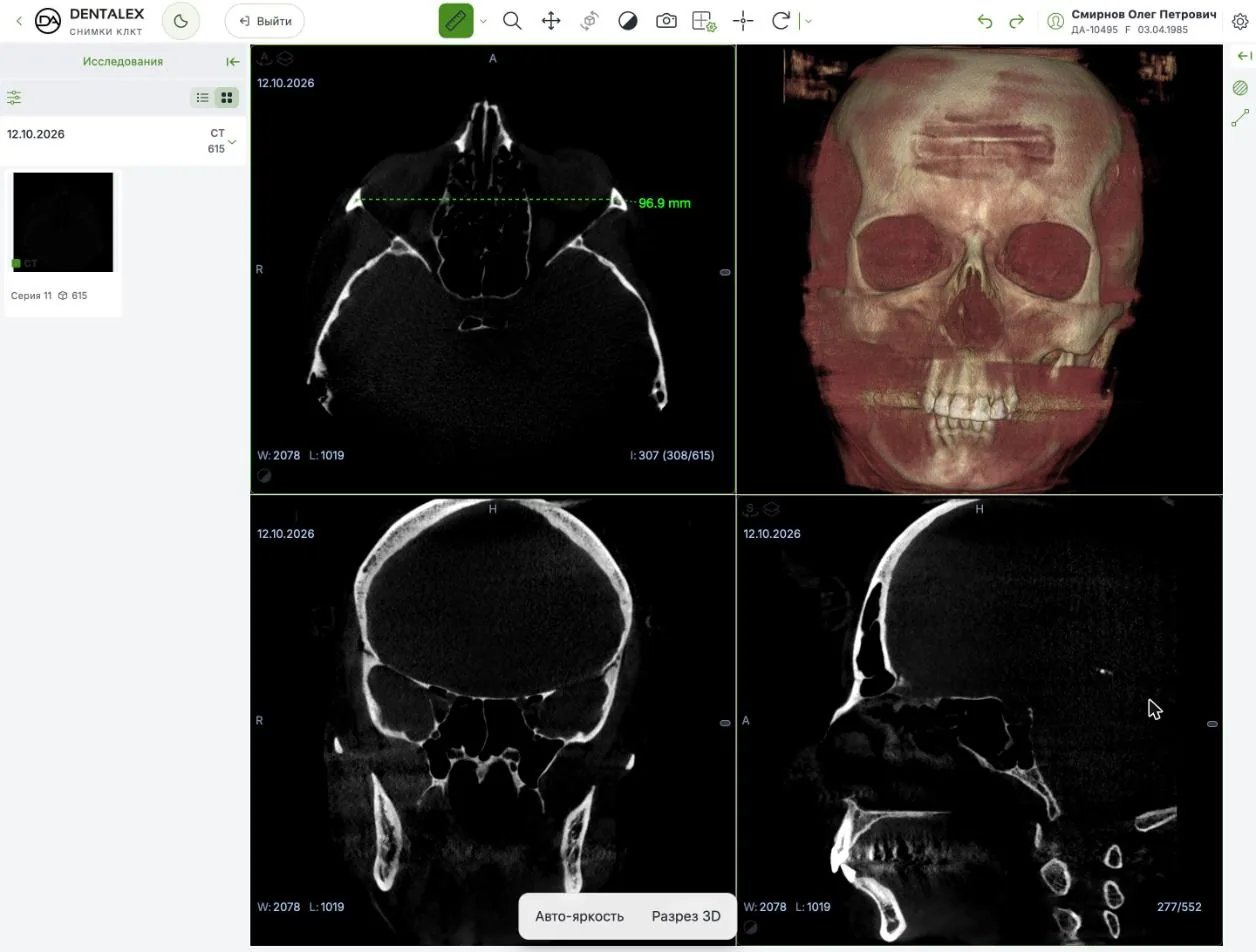
Task: Click the axial view orientation icon
Action: pyautogui.click(x=265, y=59)
